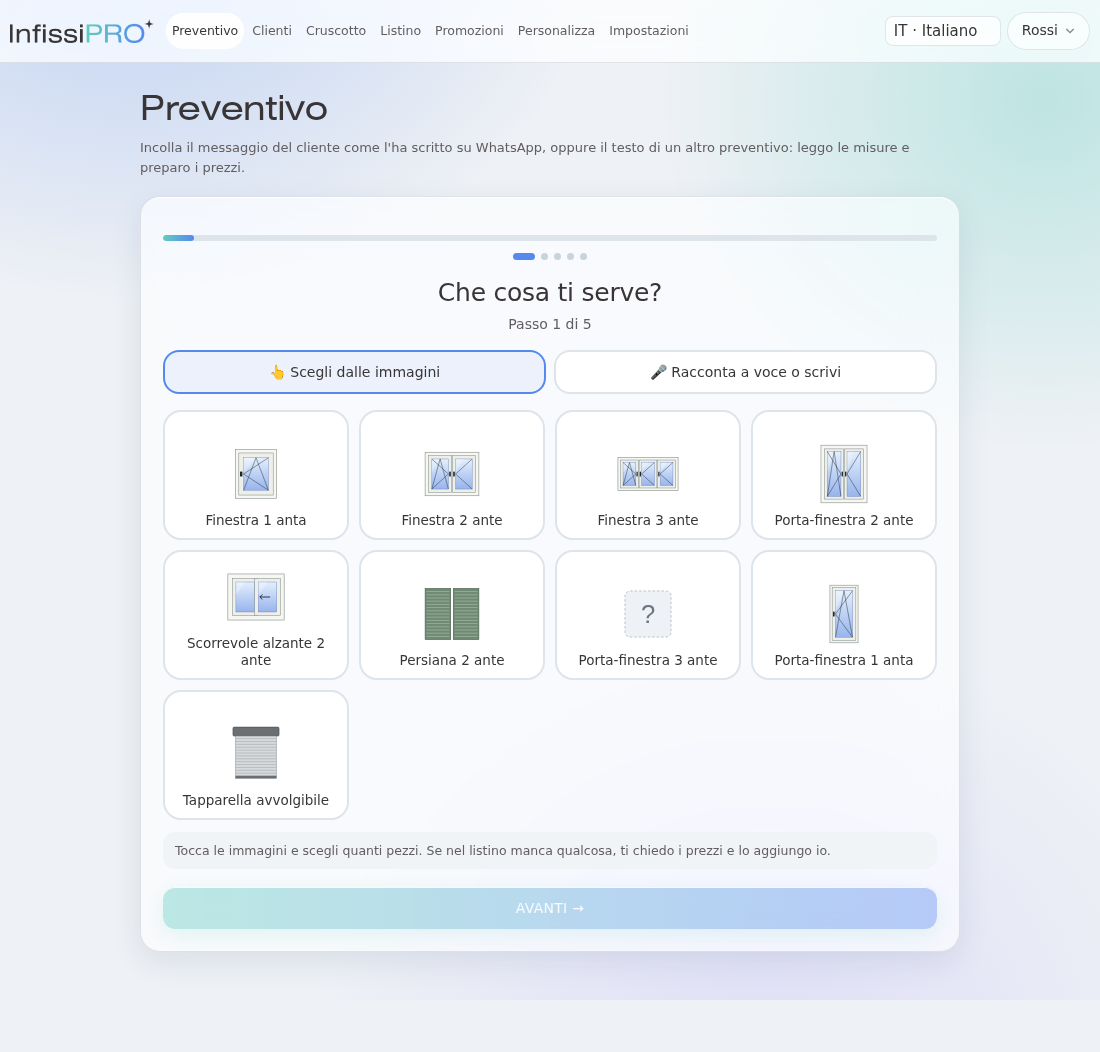Click the InfissiPRO logo
The height and width of the screenshot is (1052, 1100).
pyautogui.click(x=80, y=32)
